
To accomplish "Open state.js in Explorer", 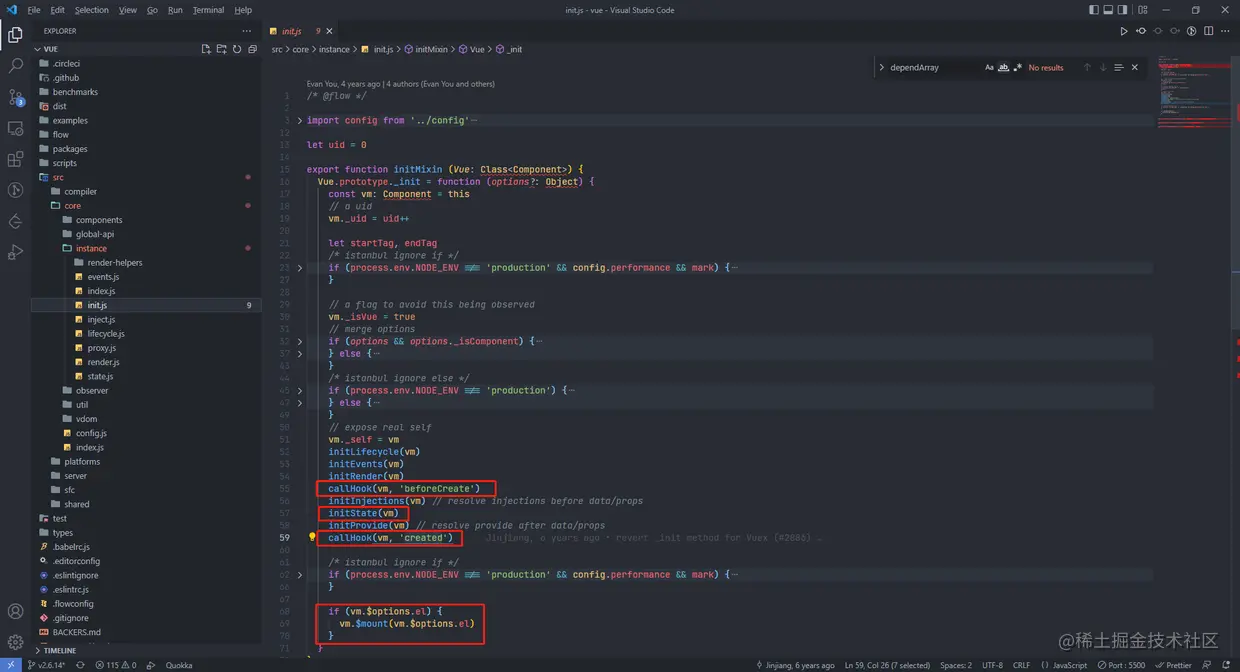I will click(99, 376).
